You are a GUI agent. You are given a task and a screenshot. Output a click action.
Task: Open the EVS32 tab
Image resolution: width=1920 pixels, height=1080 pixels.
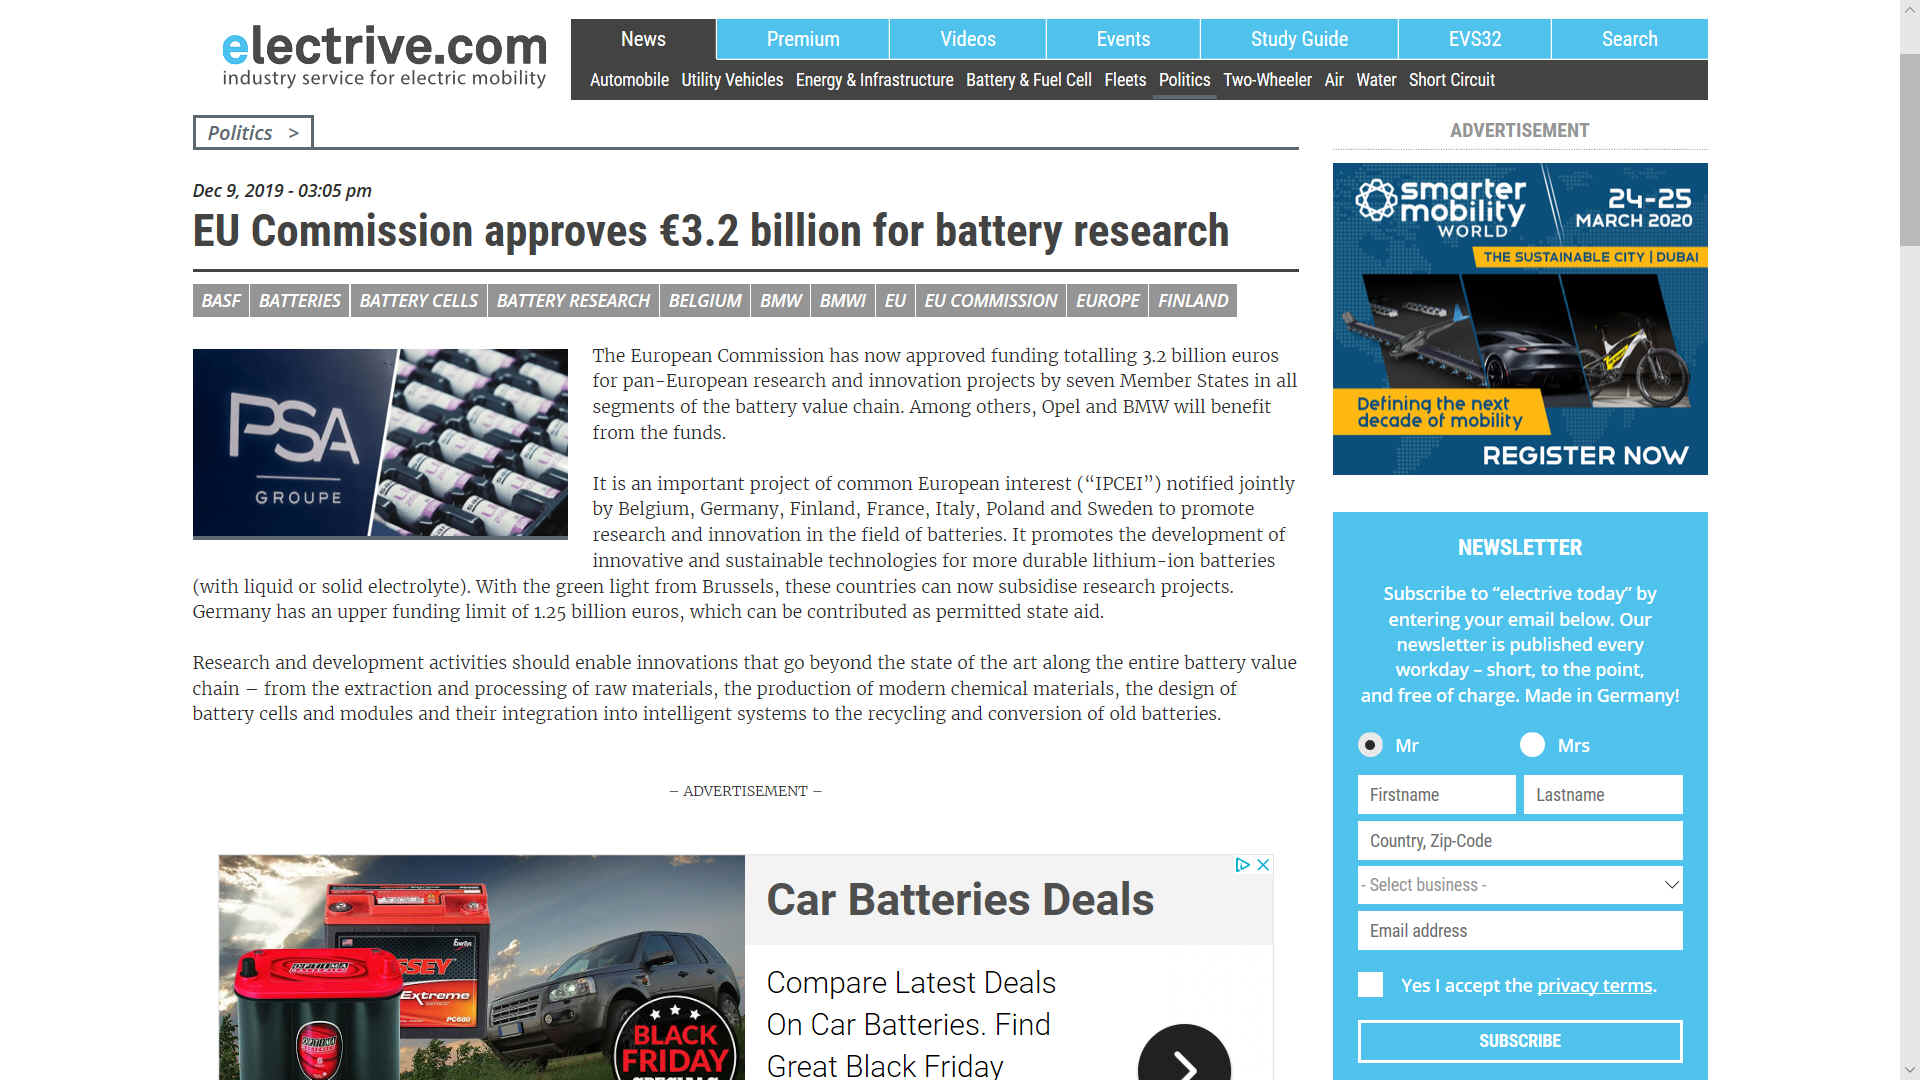[1475, 39]
